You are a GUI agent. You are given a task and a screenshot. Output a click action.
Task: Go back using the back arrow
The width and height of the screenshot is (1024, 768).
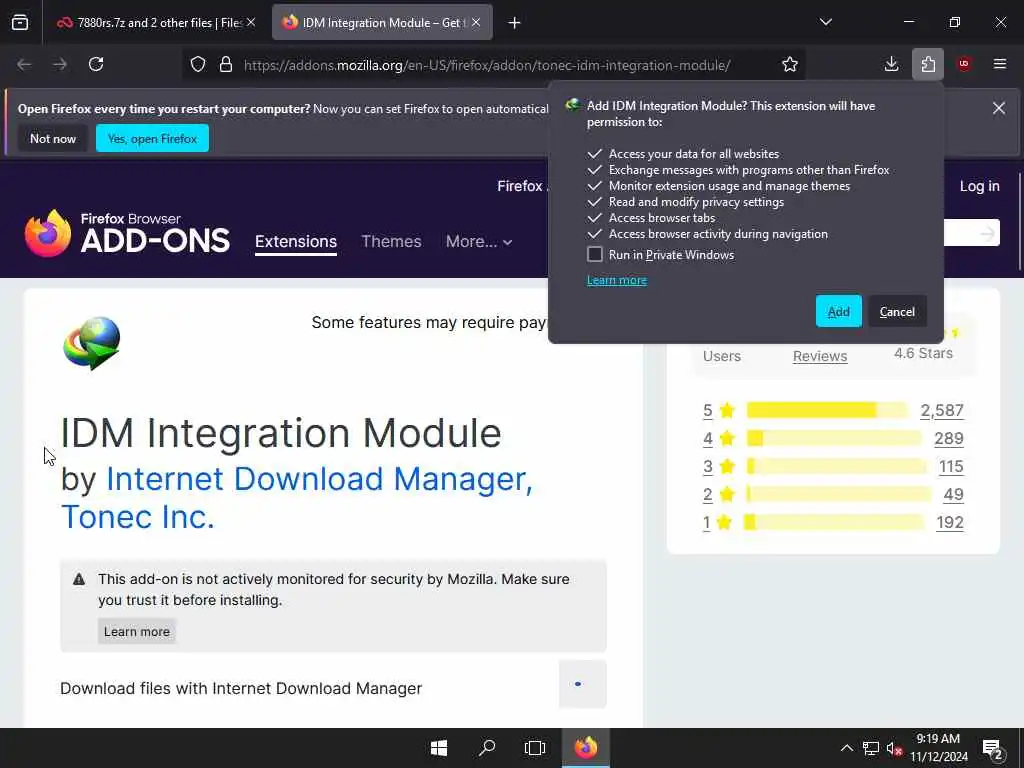(24, 65)
